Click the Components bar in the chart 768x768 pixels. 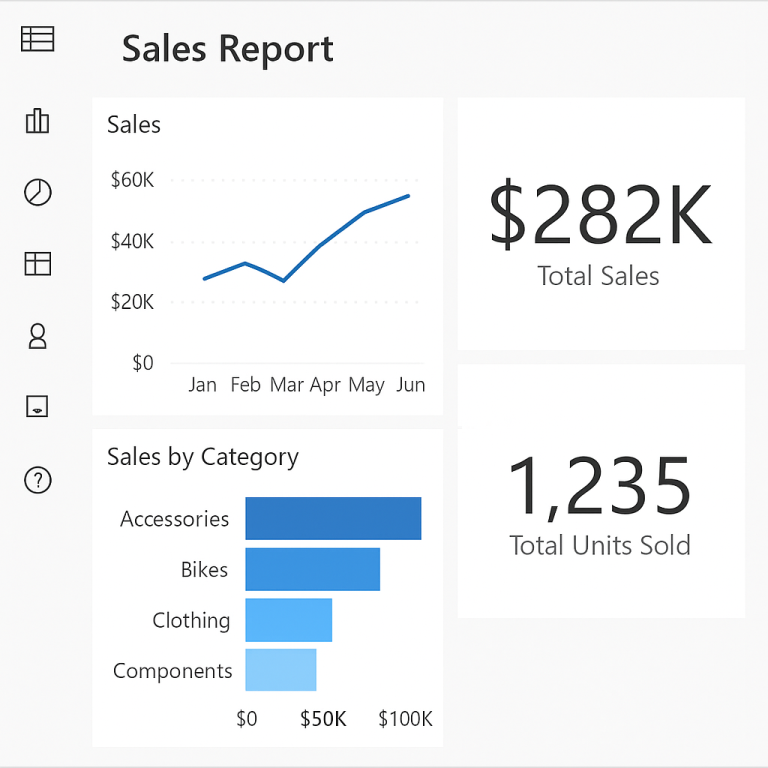point(280,670)
